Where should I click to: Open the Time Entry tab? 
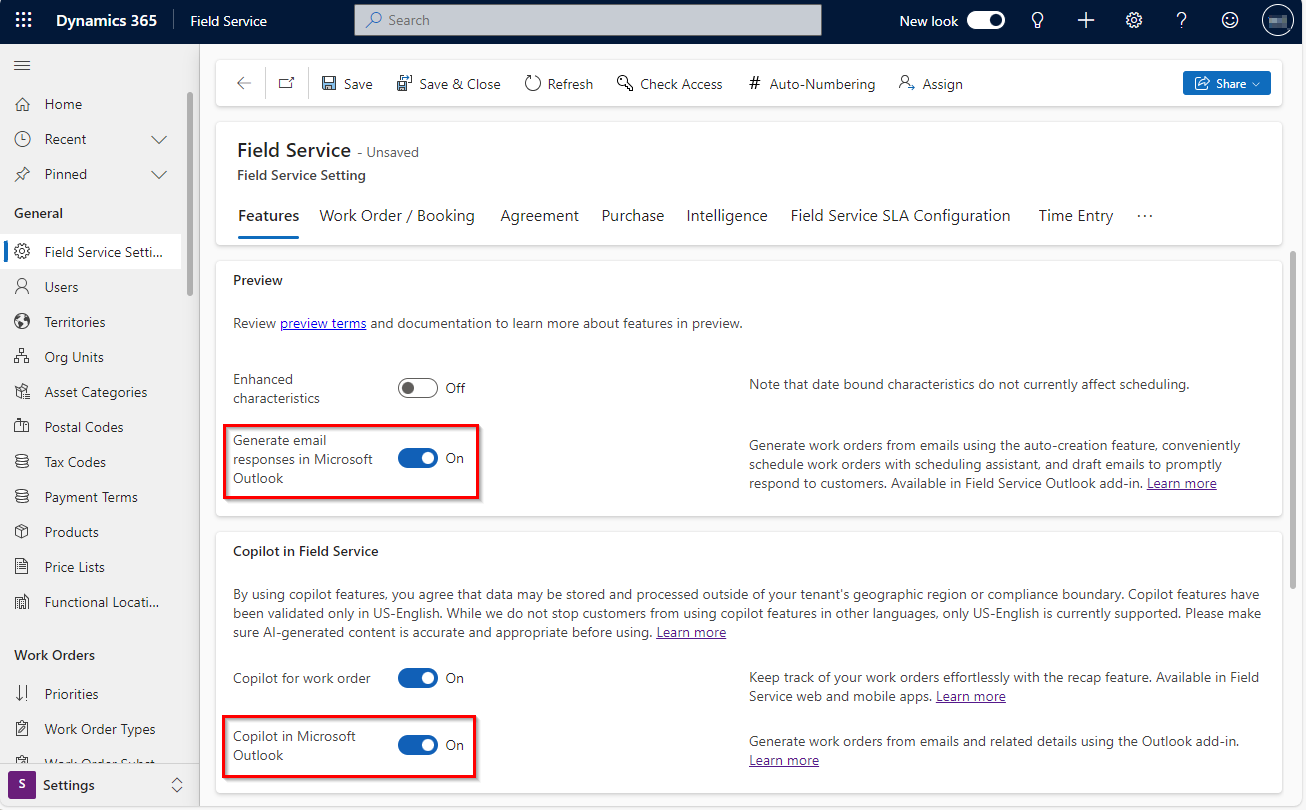tap(1076, 216)
